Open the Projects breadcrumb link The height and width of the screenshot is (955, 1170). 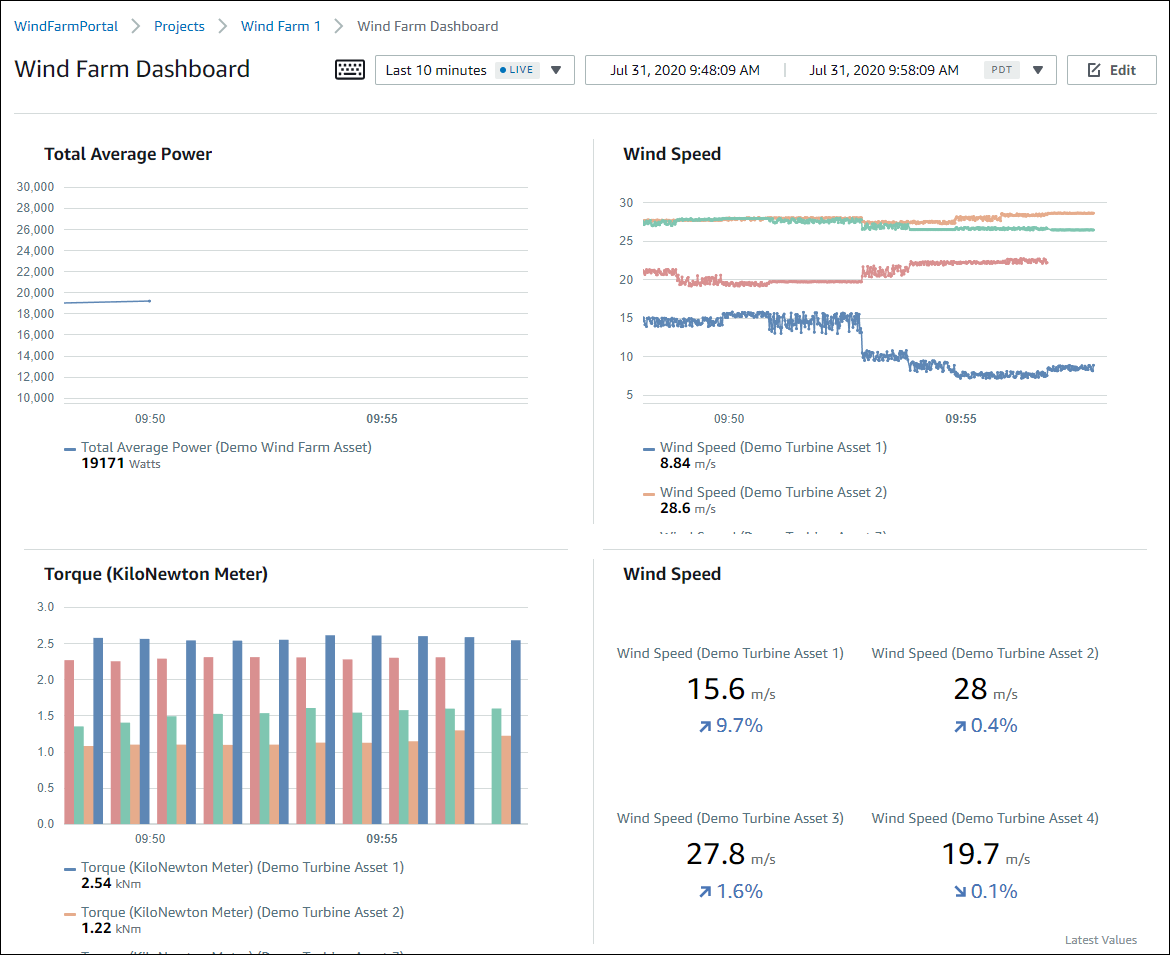point(179,26)
